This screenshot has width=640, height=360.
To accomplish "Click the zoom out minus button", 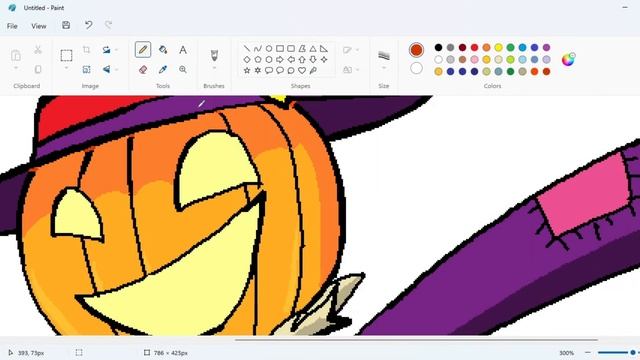I will [588, 352].
